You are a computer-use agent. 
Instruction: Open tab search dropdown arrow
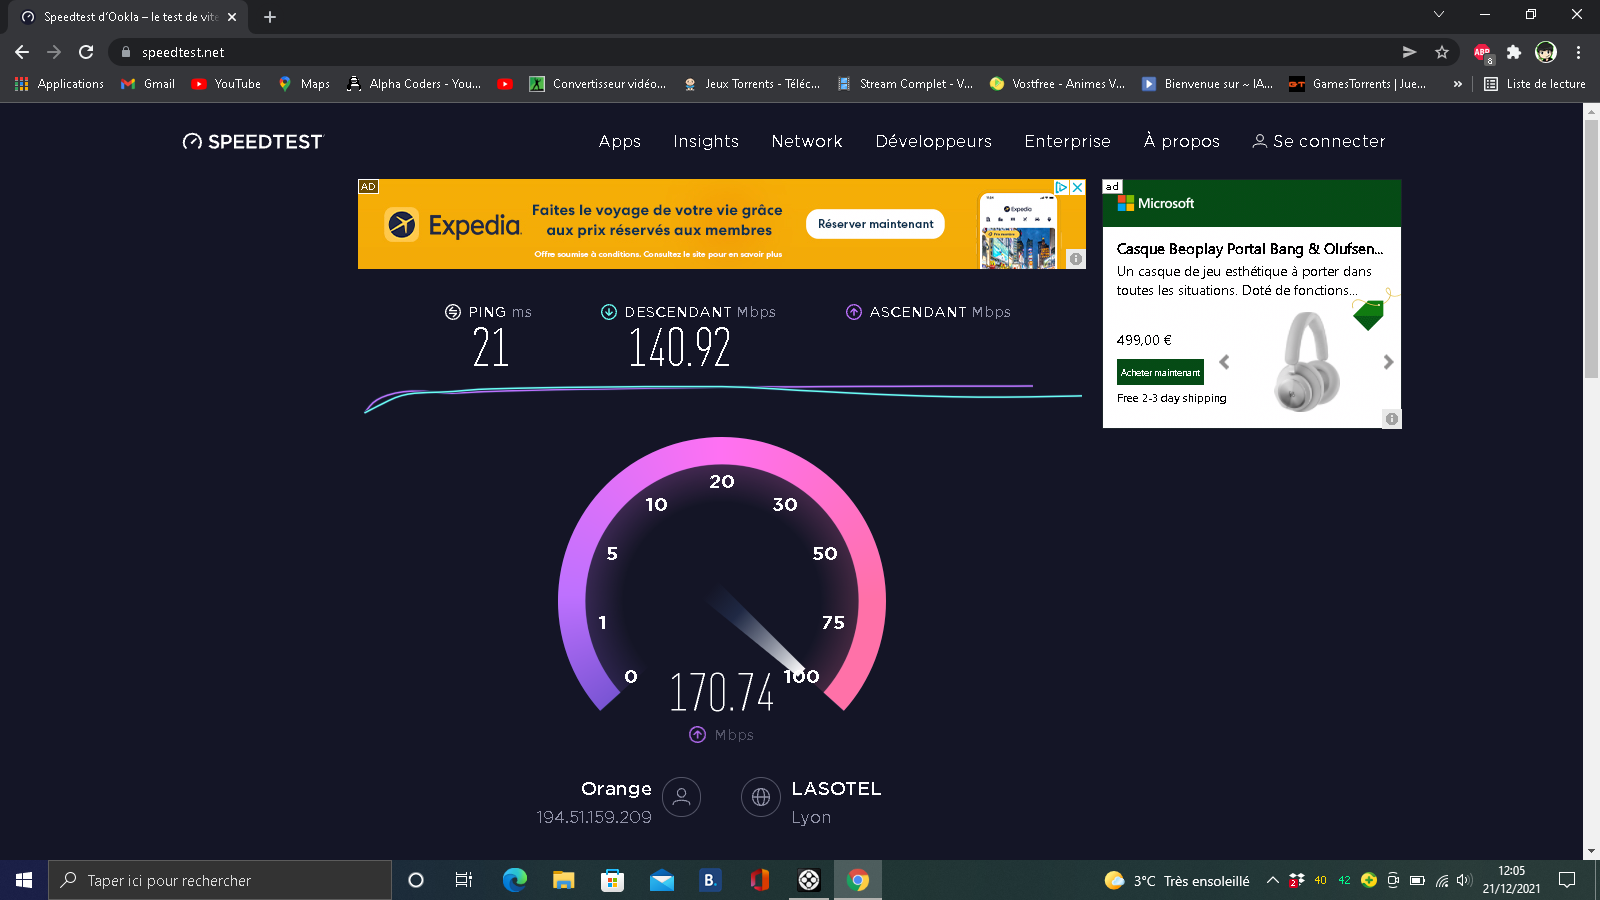1439,14
